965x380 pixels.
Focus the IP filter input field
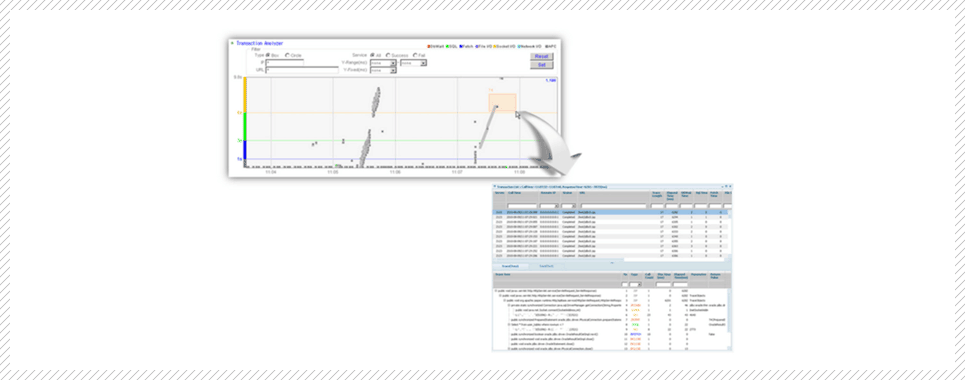[x=284, y=63]
